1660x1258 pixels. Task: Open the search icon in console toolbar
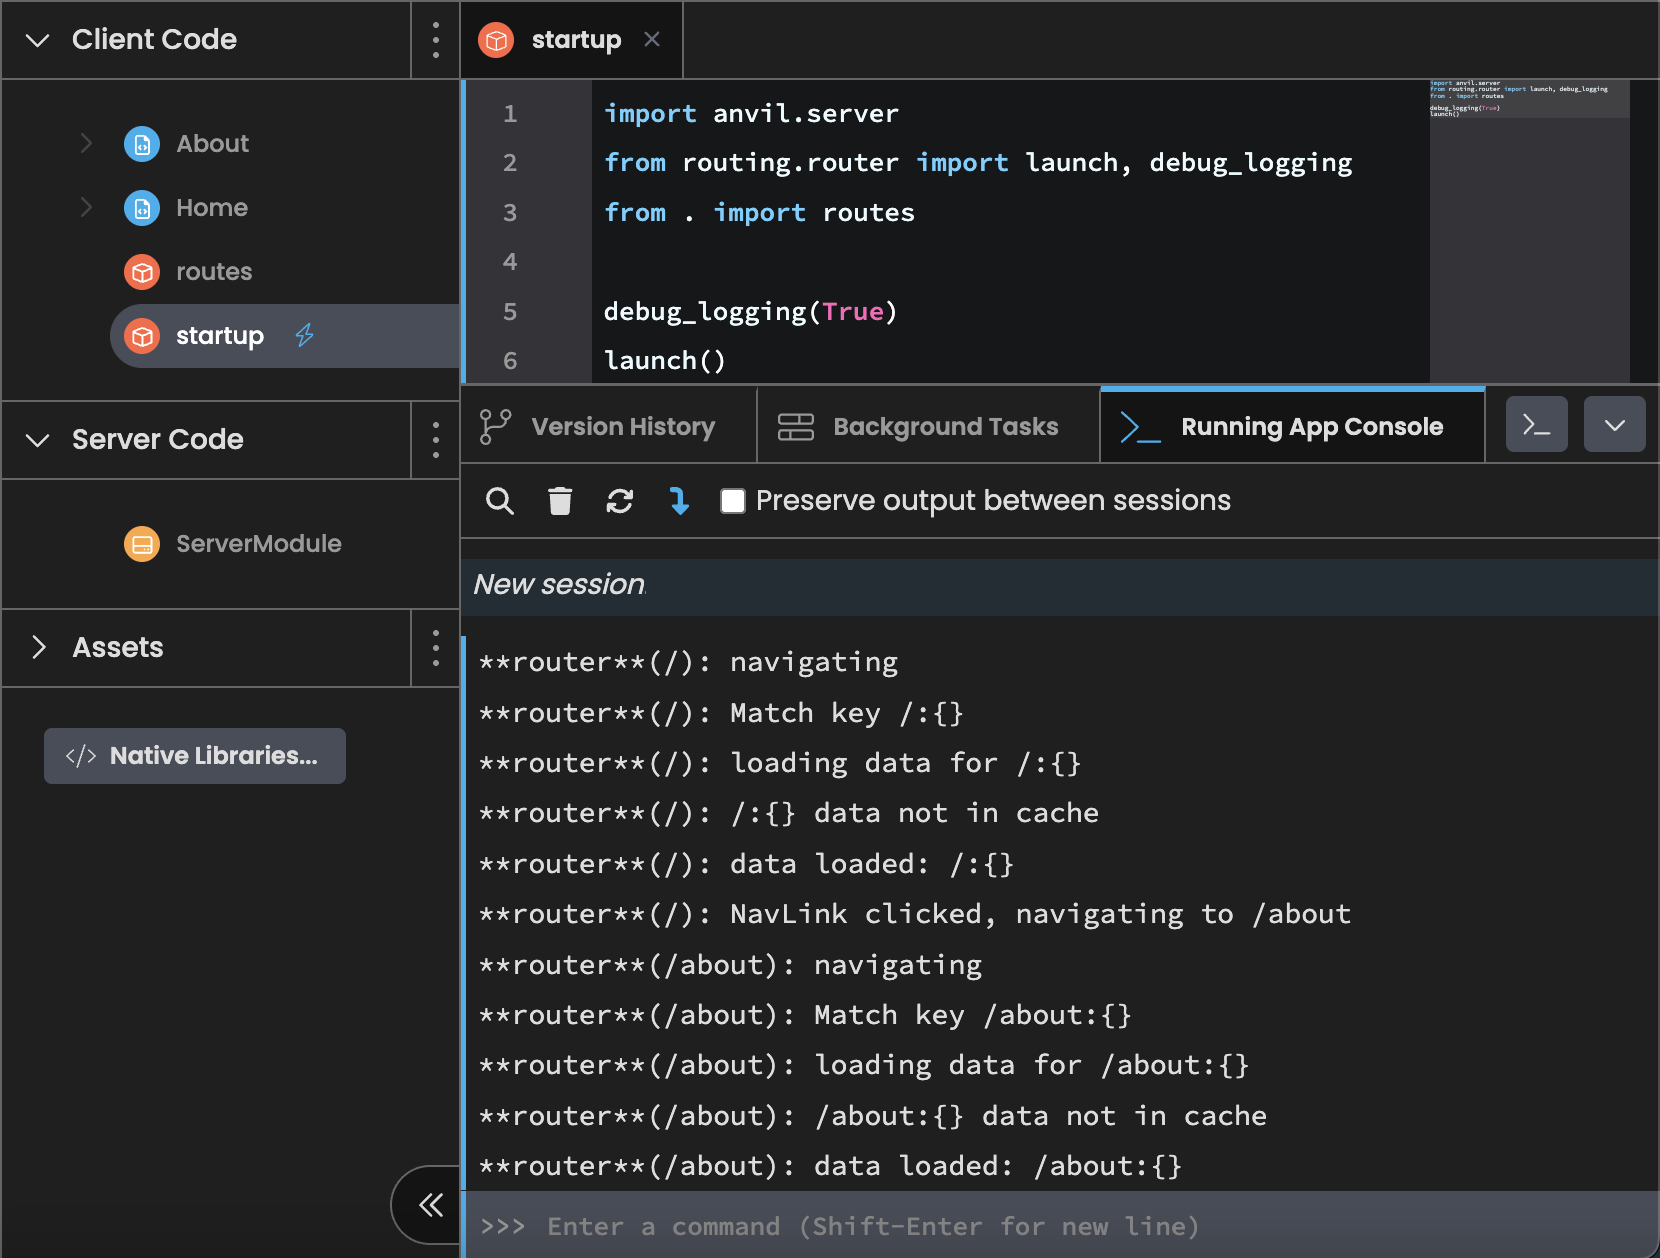coord(500,501)
